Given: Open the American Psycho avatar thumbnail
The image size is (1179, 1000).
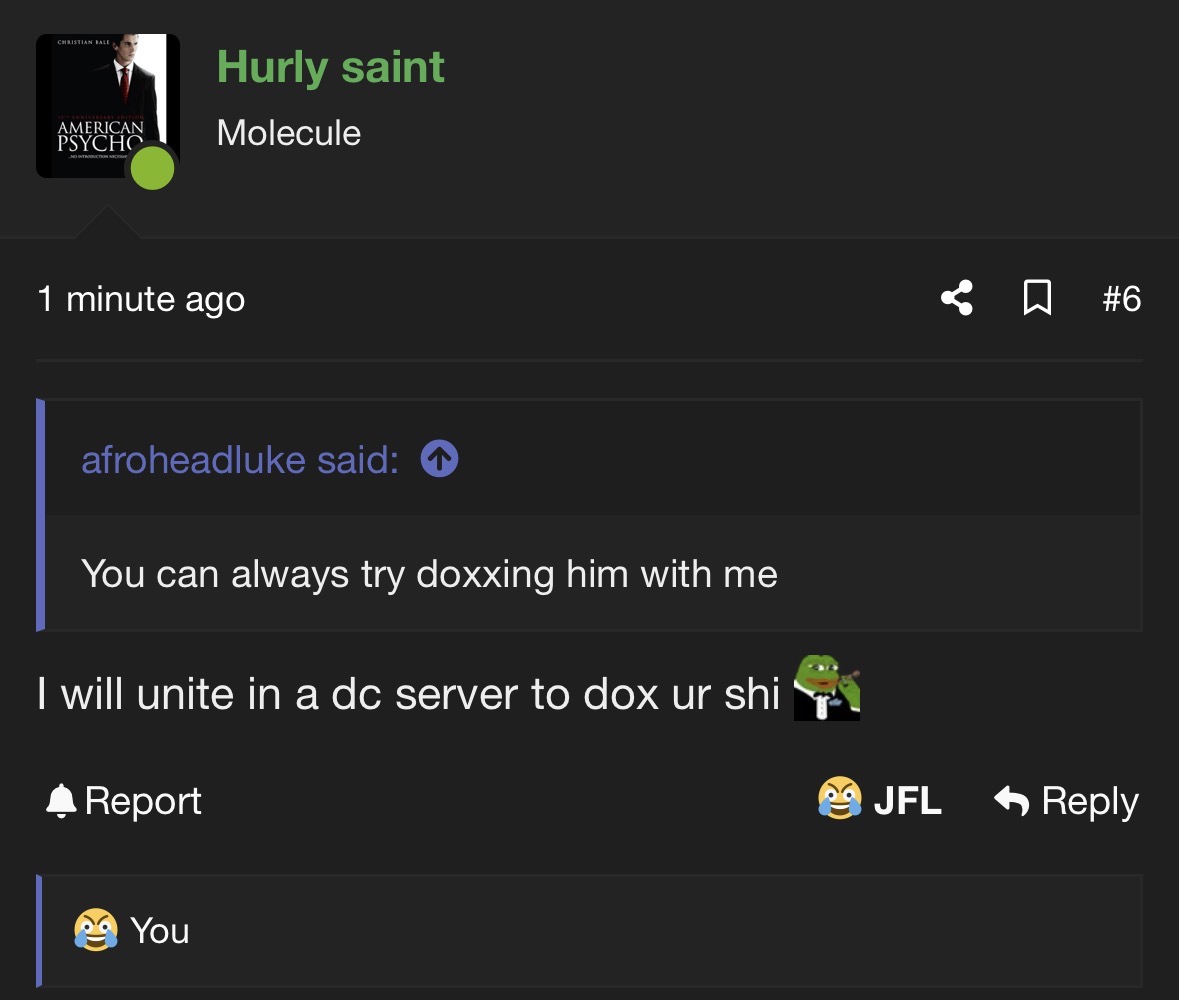Looking at the screenshot, I should (108, 106).
